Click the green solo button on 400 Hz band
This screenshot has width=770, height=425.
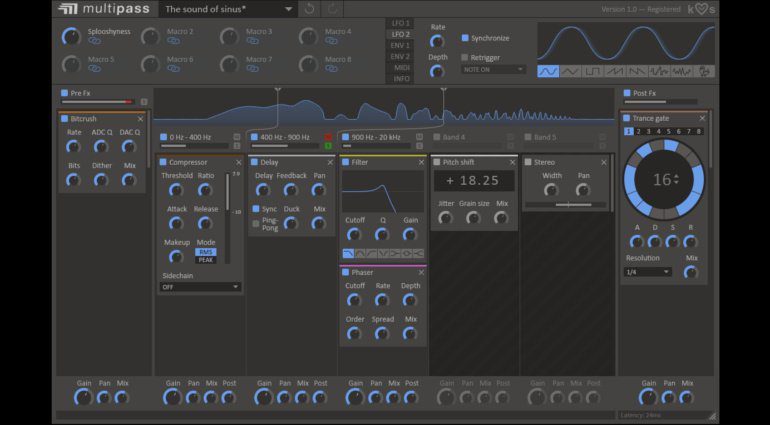328,145
